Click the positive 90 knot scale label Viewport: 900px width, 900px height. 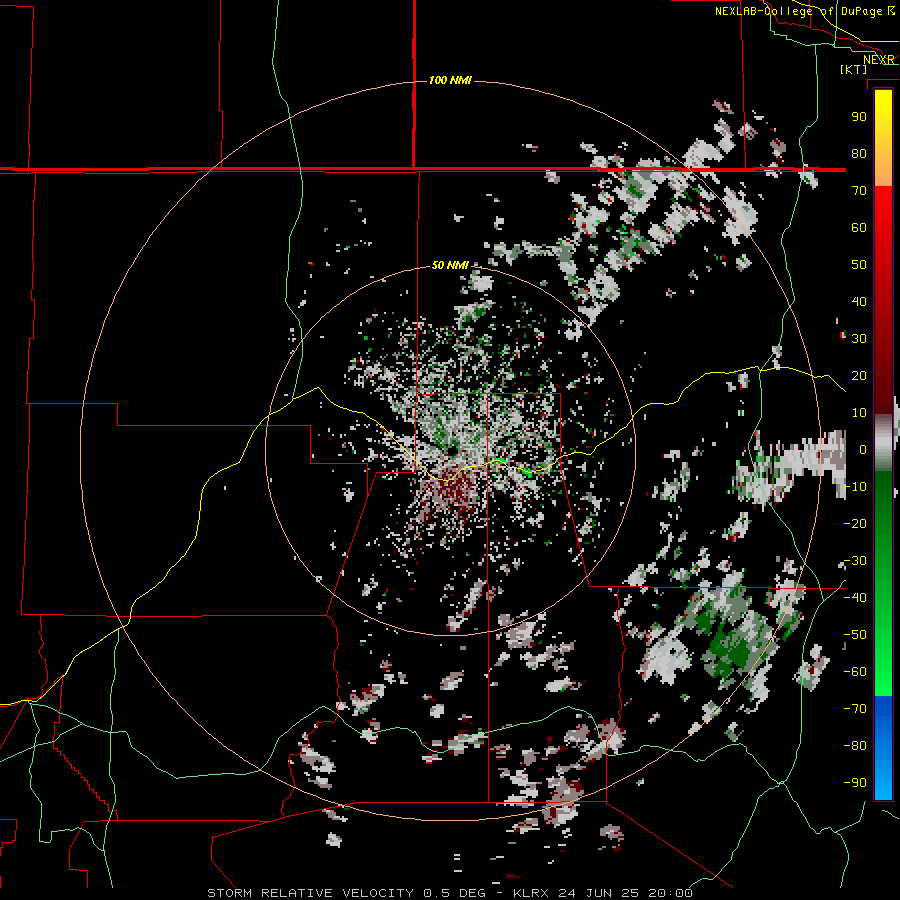859,117
